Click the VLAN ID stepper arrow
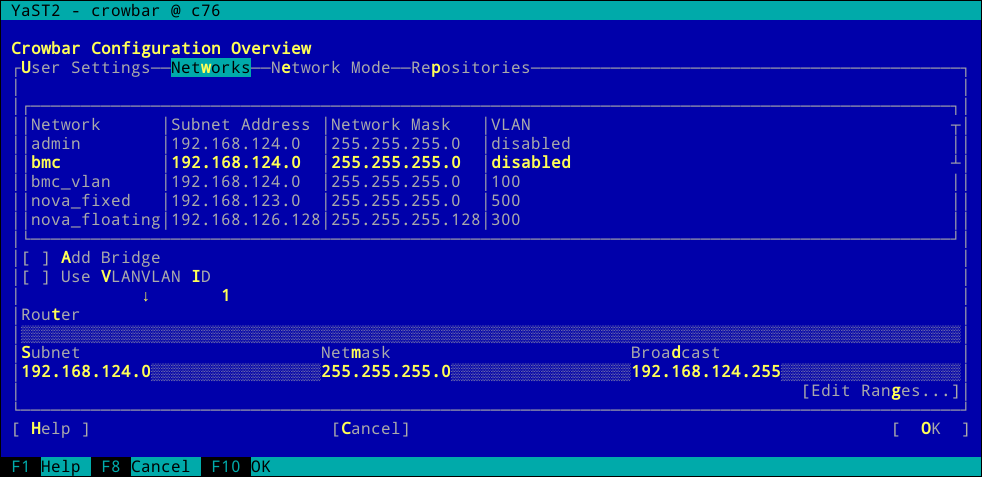The image size is (982, 477). (145, 296)
